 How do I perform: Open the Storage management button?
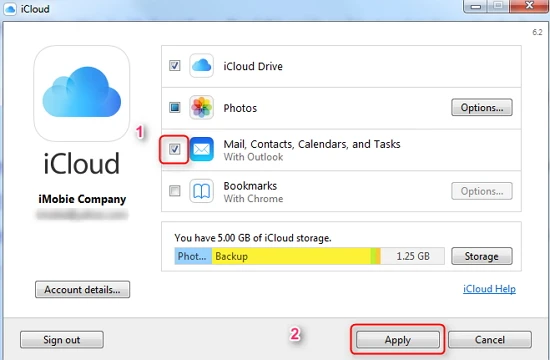click(x=482, y=256)
